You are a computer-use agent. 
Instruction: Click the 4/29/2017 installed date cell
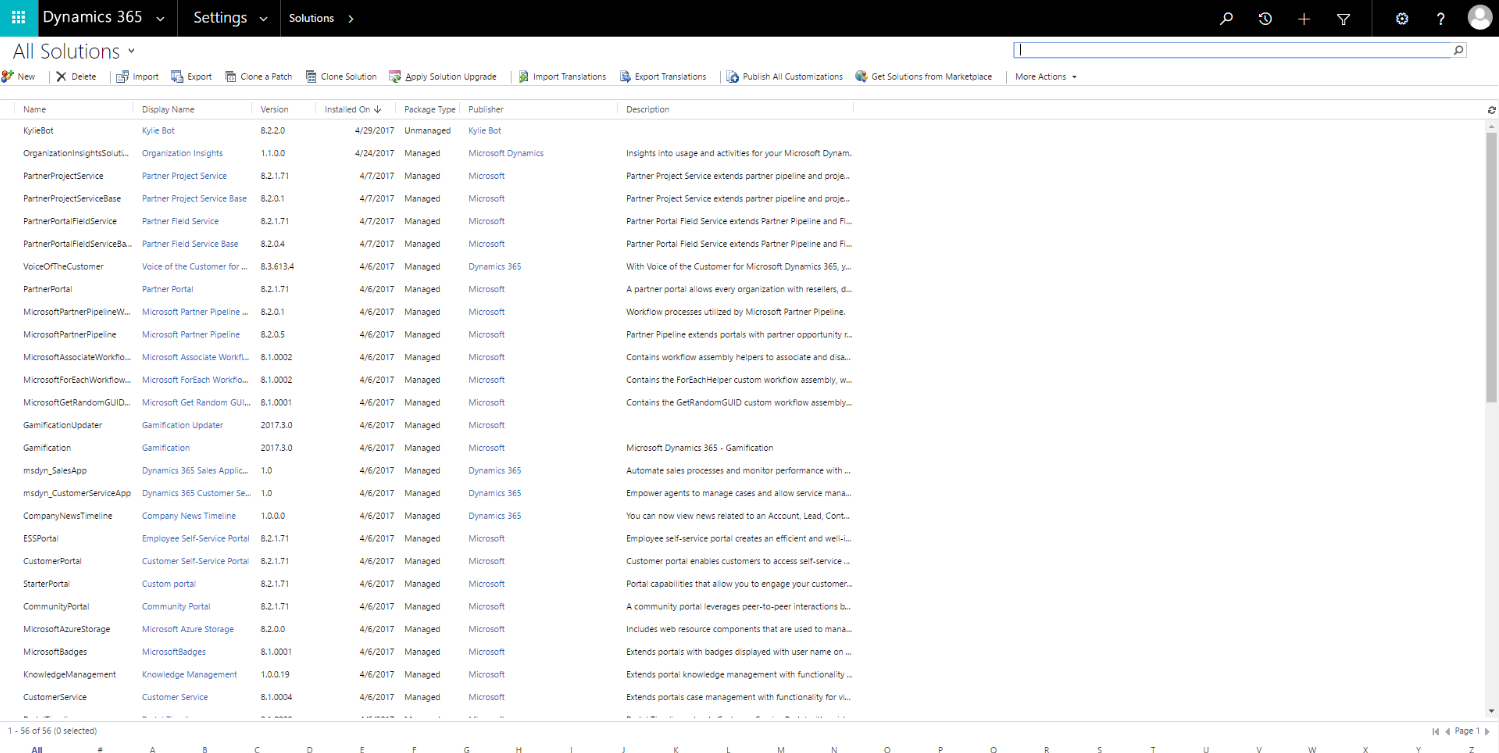pyautogui.click(x=374, y=131)
